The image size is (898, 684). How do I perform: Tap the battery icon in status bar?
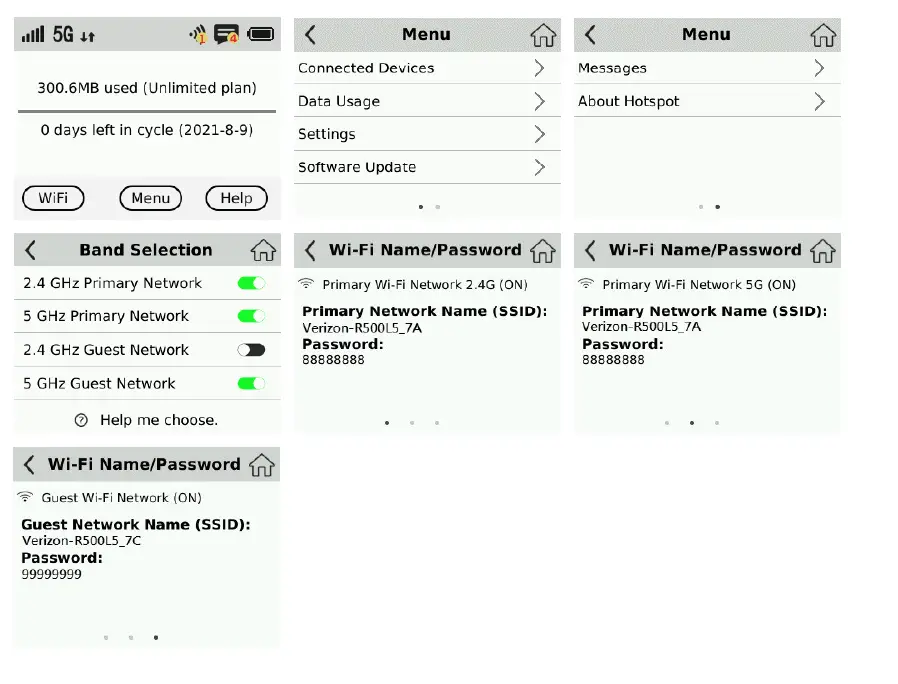click(261, 35)
